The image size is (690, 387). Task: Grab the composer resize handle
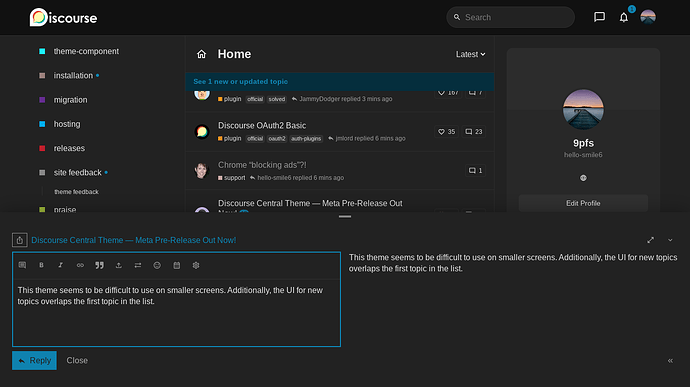click(x=345, y=217)
